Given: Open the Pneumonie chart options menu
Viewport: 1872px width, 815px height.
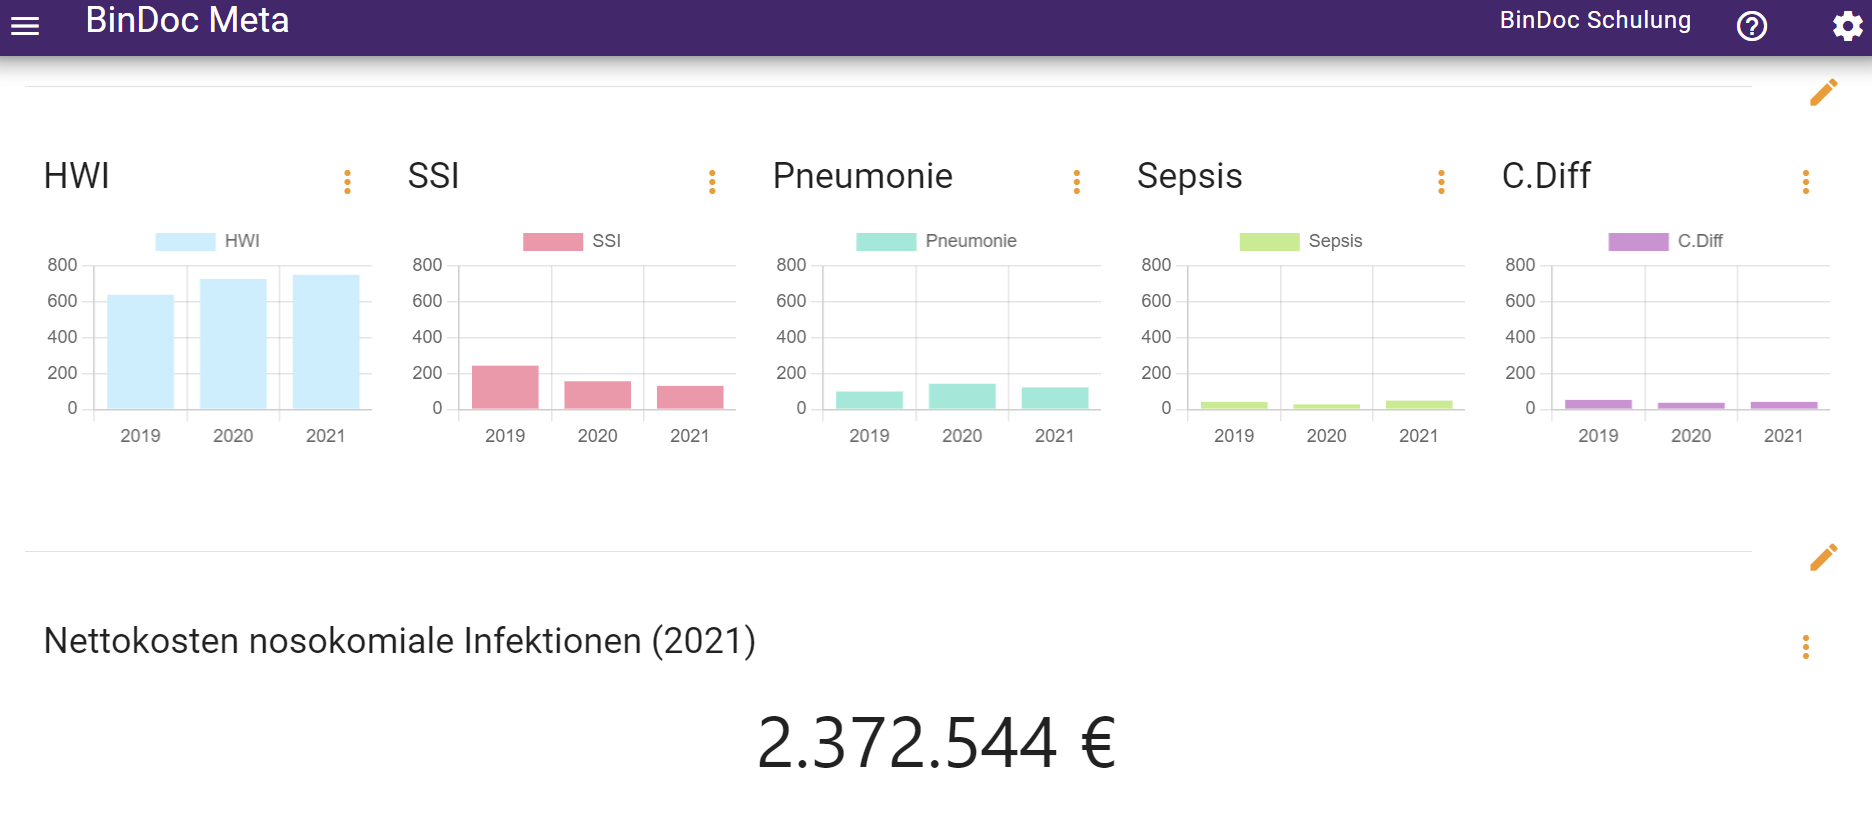Looking at the screenshot, I should coord(1076,182).
